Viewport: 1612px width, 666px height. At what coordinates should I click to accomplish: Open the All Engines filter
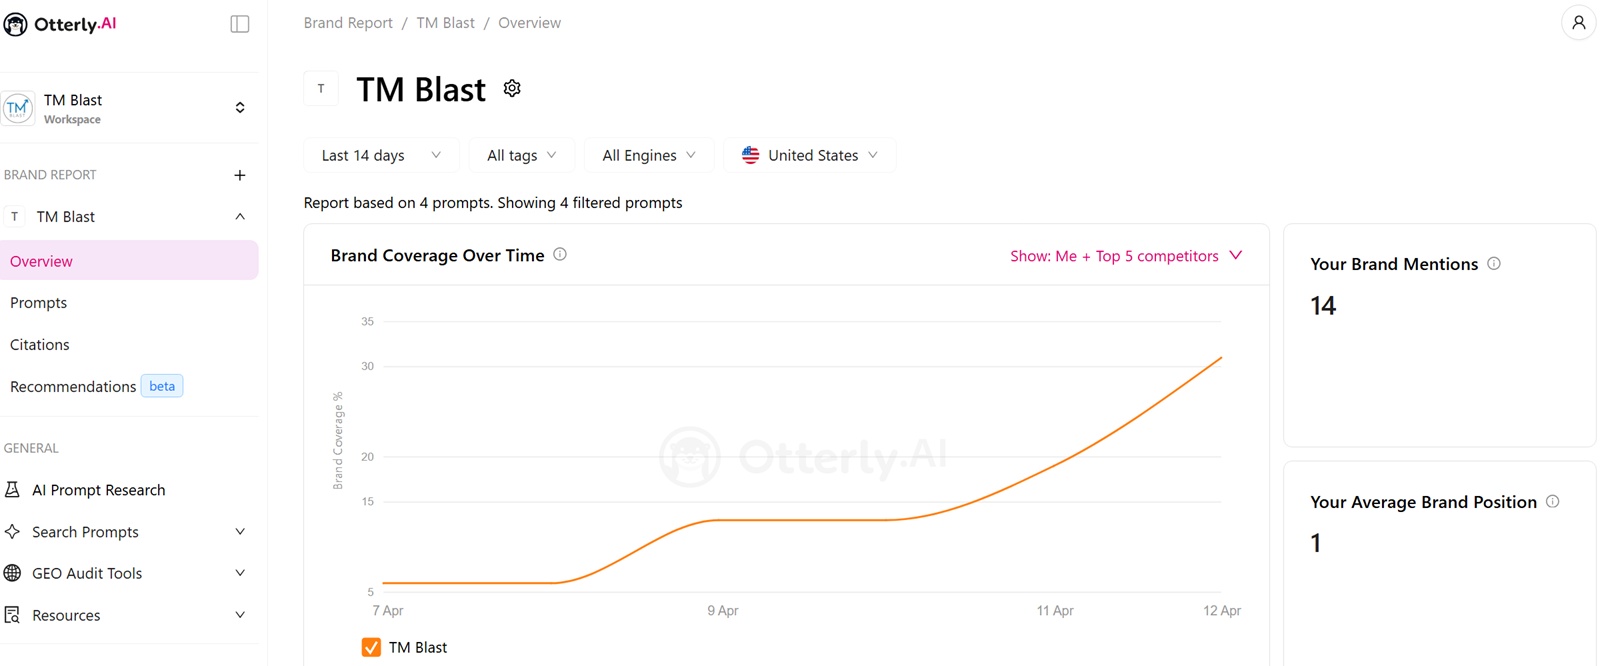point(648,155)
